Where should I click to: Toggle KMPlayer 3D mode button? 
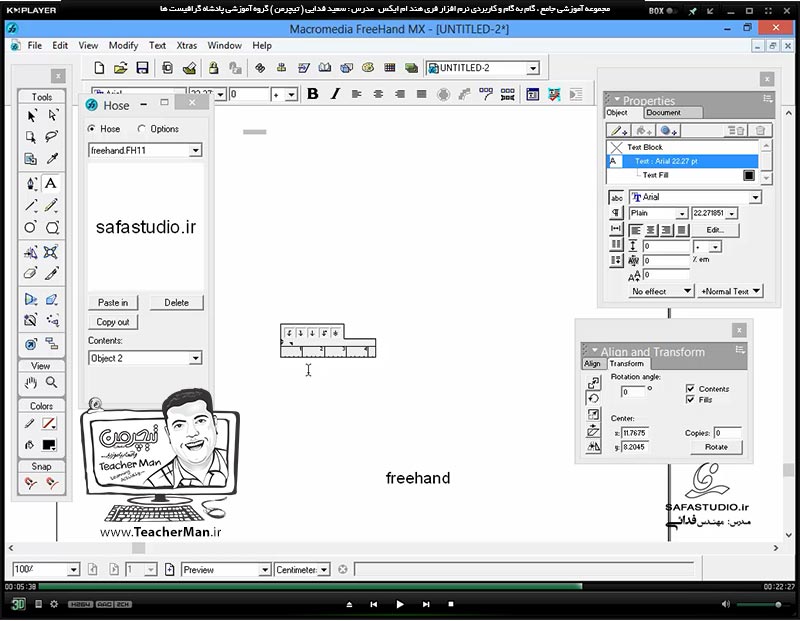[18, 605]
